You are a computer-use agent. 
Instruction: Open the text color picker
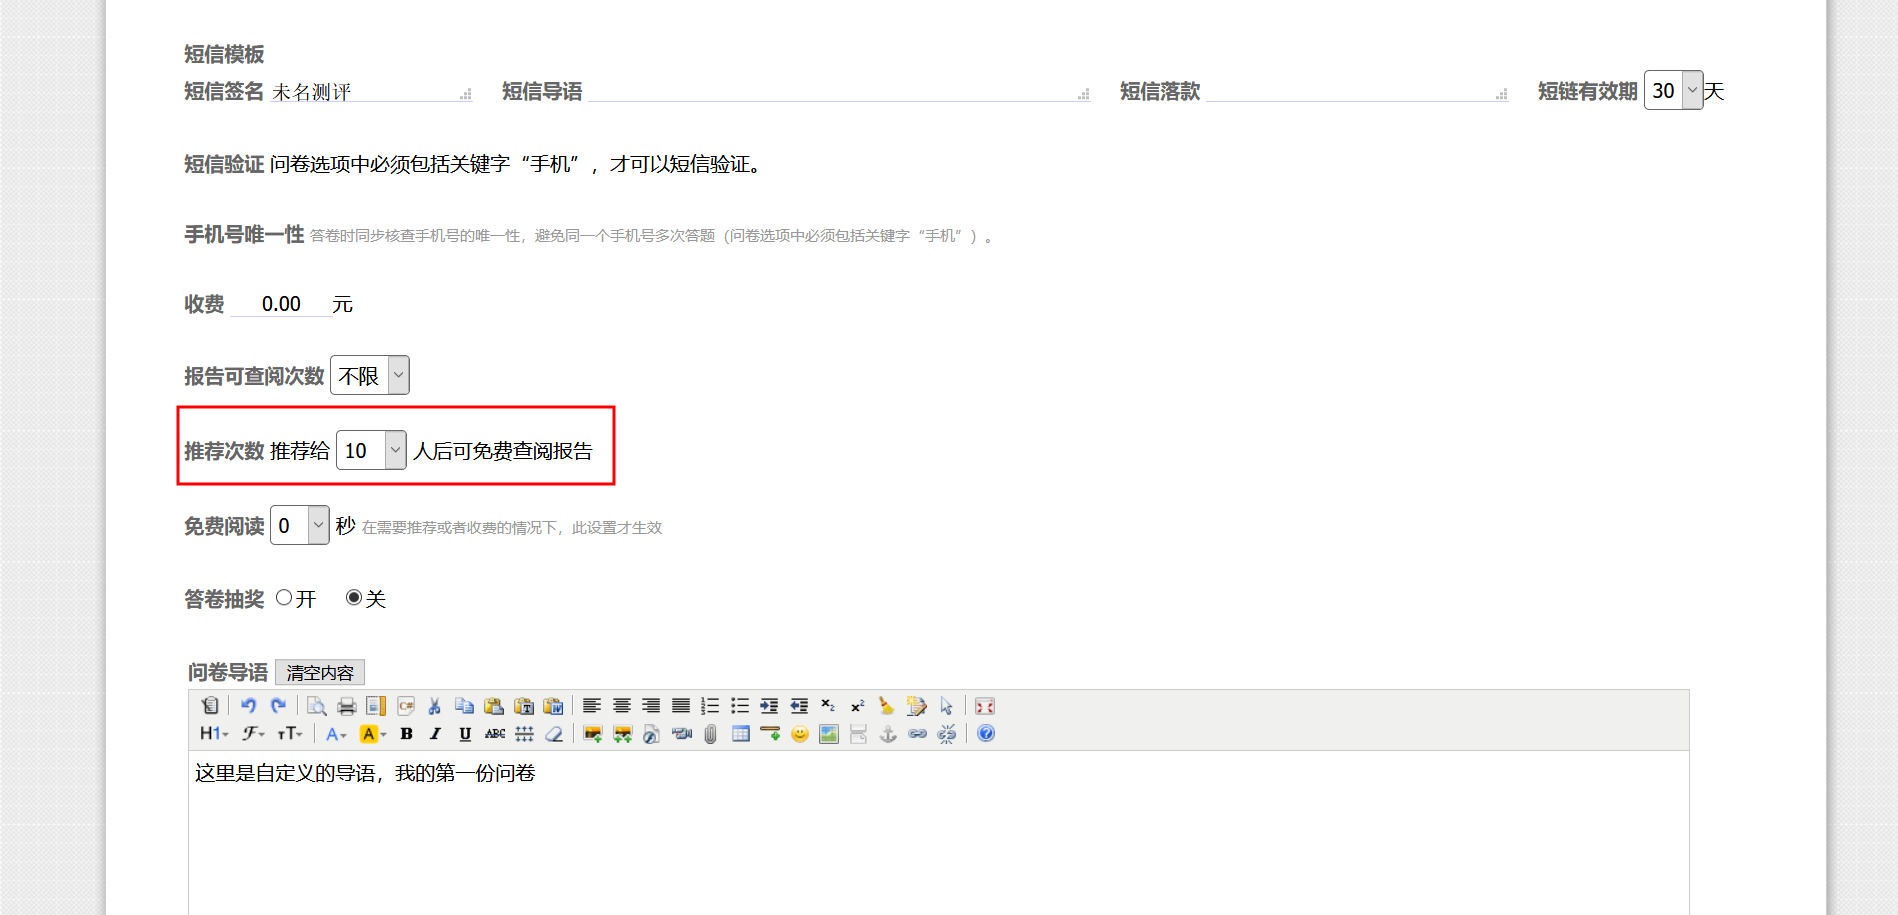point(336,734)
